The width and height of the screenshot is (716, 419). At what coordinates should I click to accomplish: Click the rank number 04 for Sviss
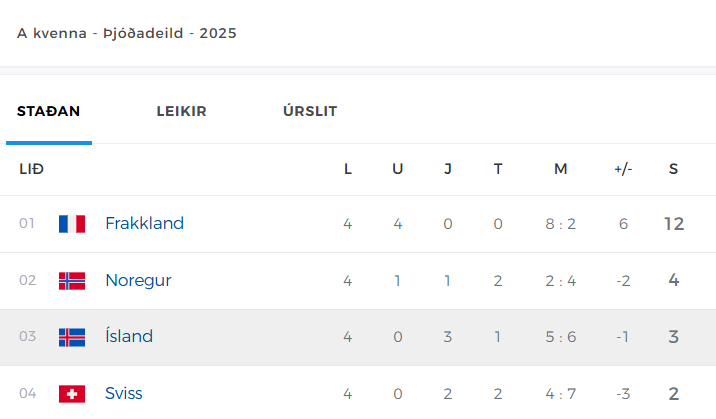point(27,393)
